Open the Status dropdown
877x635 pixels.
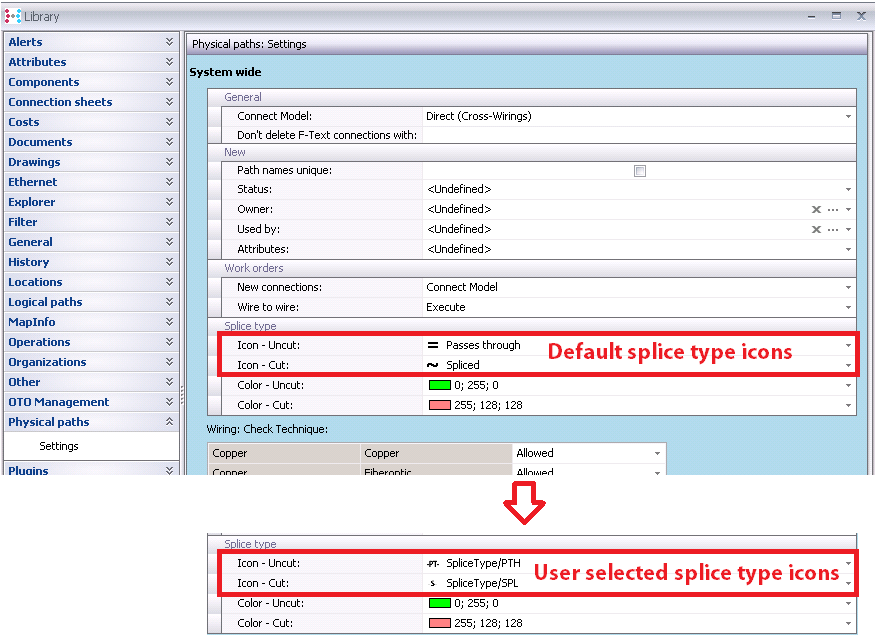click(848, 190)
